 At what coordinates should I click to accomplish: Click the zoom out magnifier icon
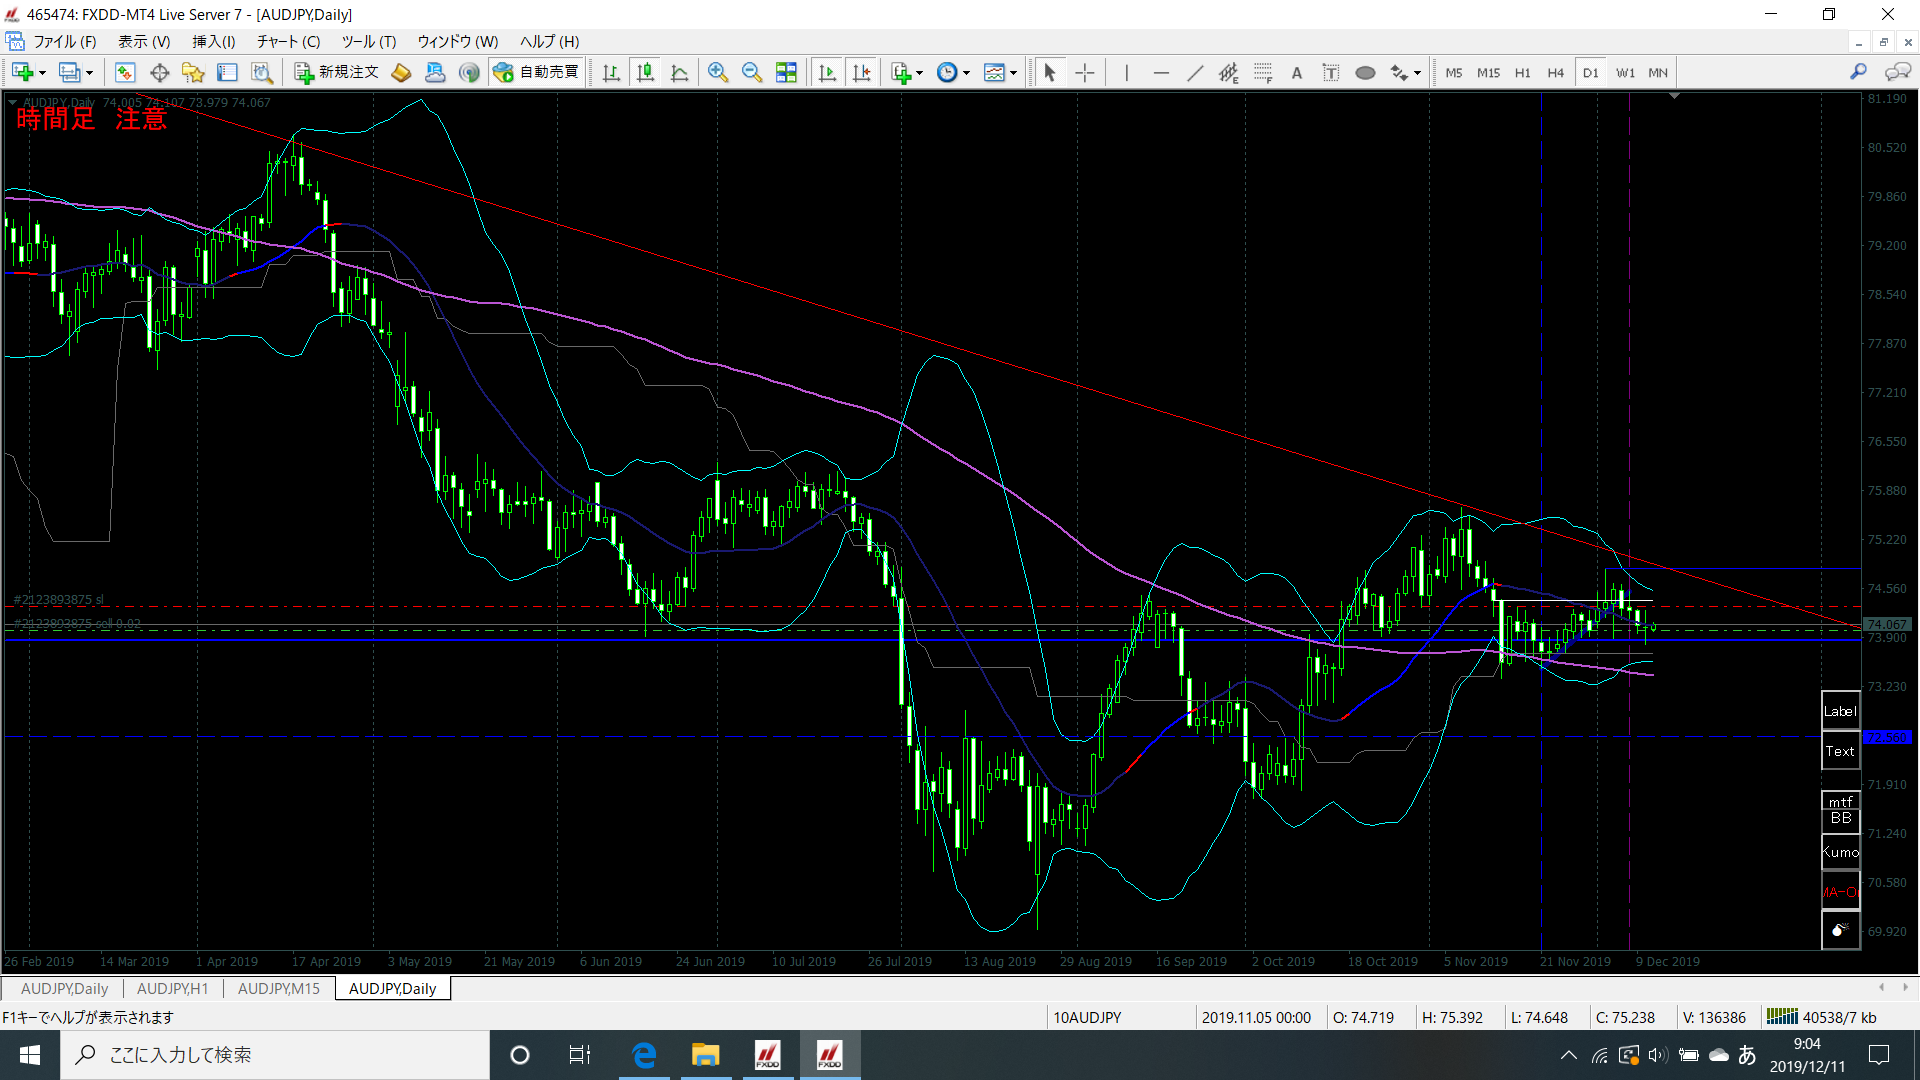point(752,72)
